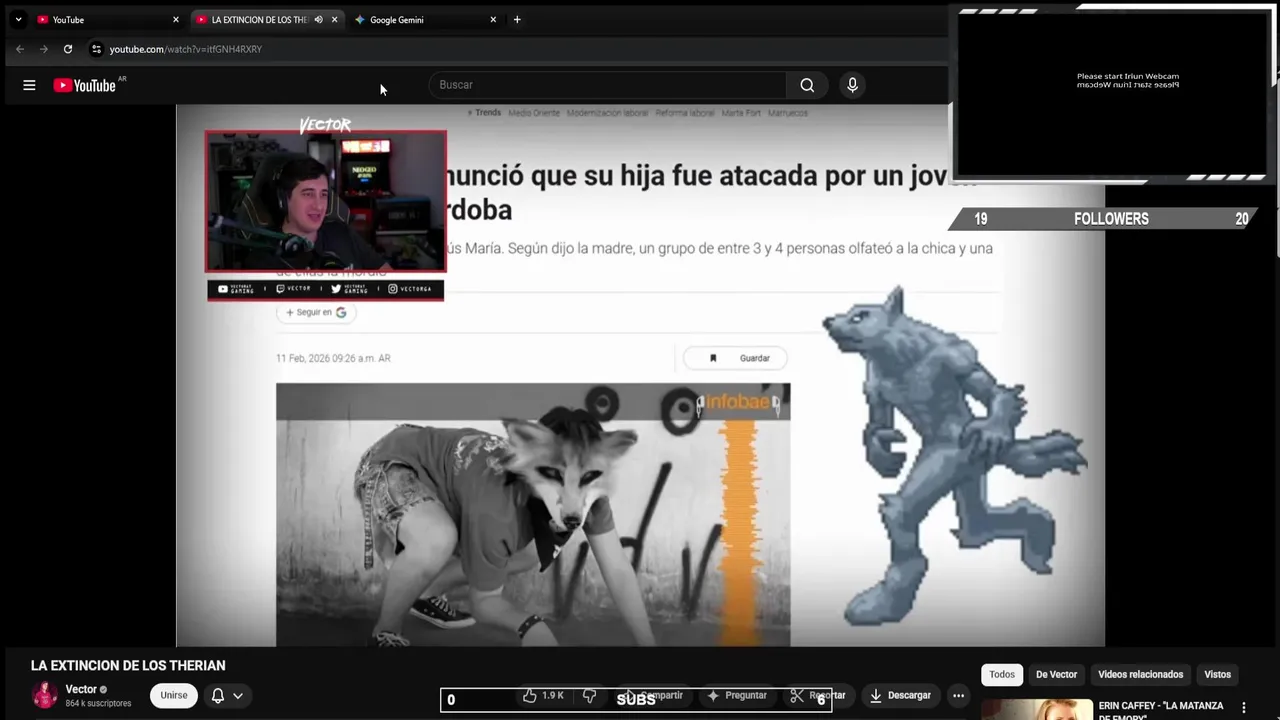Click the YouTube logo
1280x720 pixels.
(x=85, y=85)
